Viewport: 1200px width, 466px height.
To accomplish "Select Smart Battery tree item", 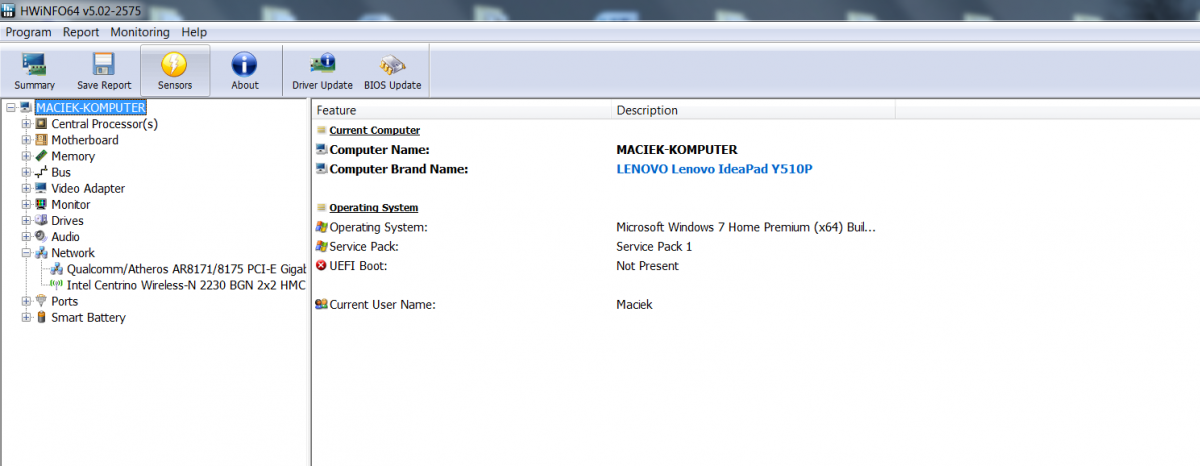I will (89, 317).
